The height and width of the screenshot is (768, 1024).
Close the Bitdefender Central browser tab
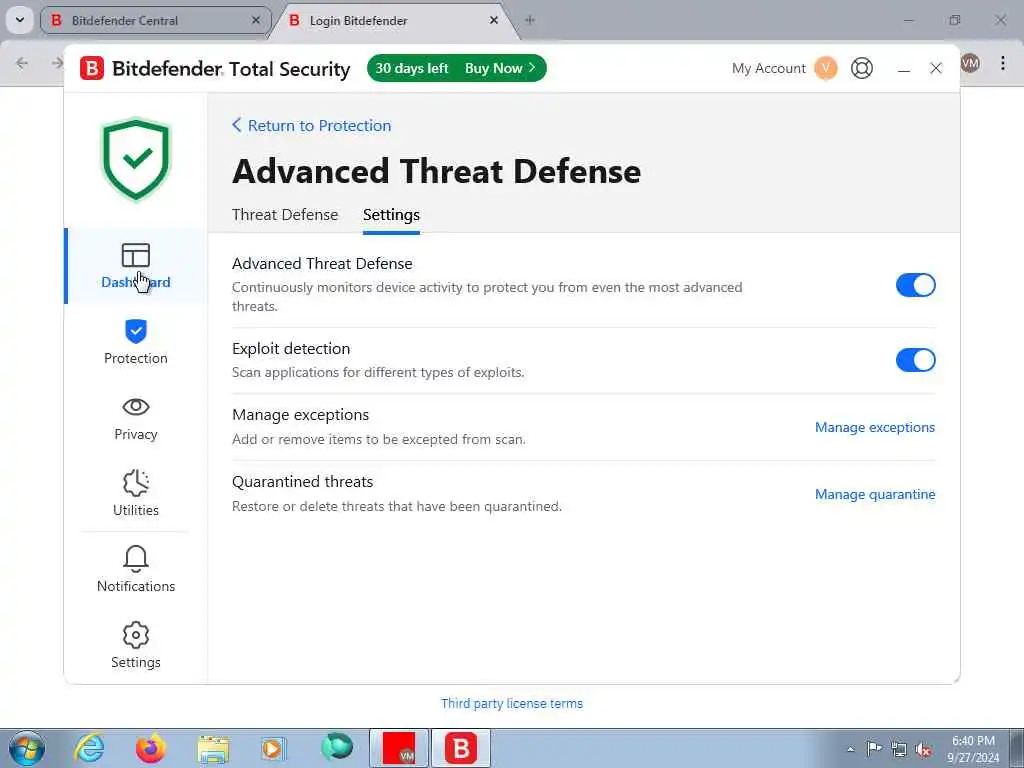coord(257,20)
